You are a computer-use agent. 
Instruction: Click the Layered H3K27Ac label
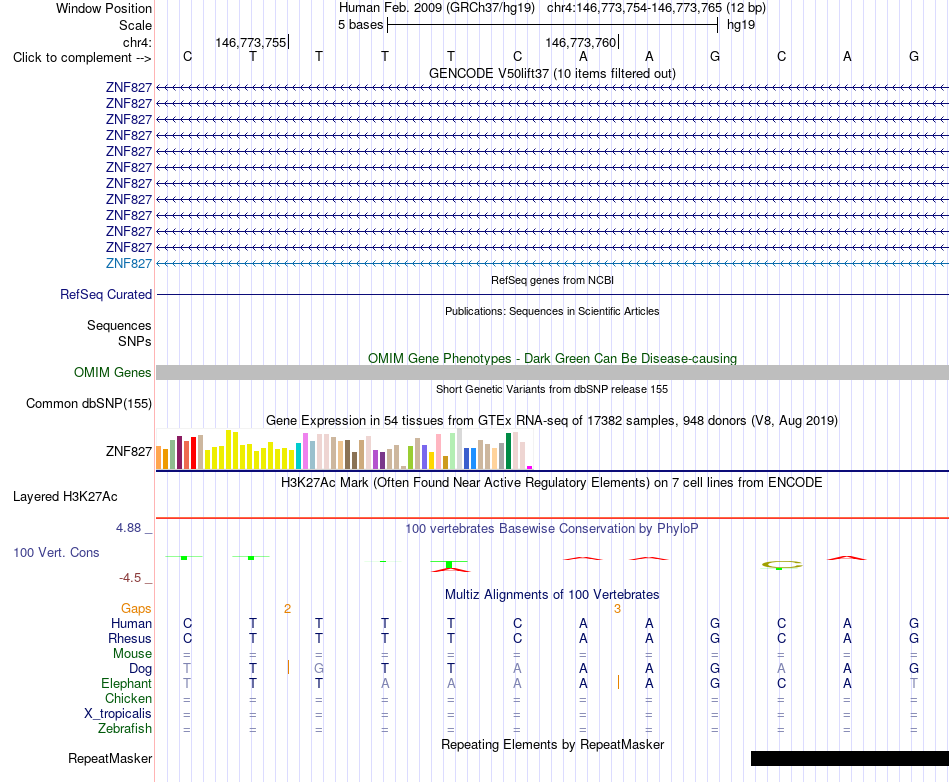tap(65, 497)
